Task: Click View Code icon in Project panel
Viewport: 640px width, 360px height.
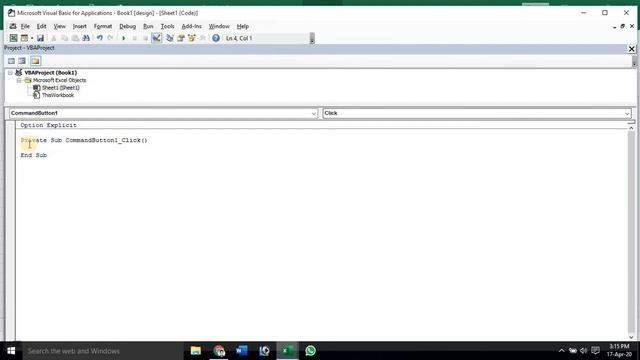Action: tap(11, 61)
